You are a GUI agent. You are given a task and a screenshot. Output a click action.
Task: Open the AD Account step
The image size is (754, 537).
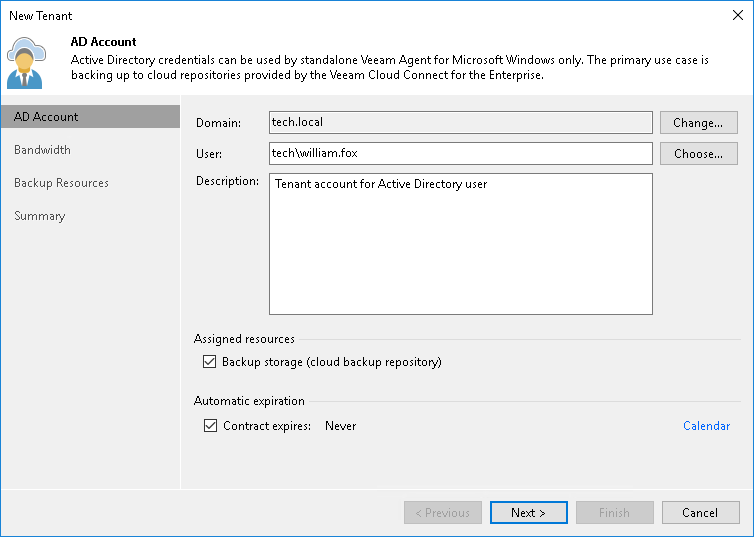point(90,117)
